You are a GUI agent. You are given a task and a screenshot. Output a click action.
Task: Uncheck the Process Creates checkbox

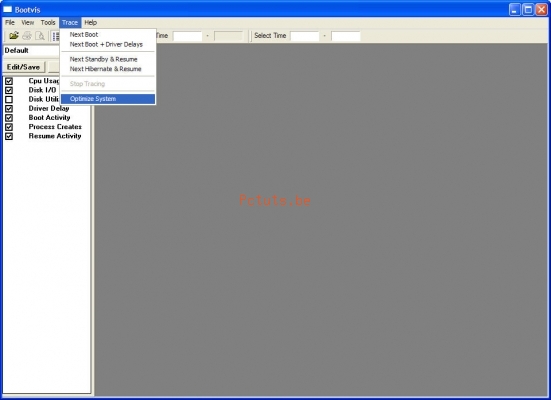click(9, 127)
